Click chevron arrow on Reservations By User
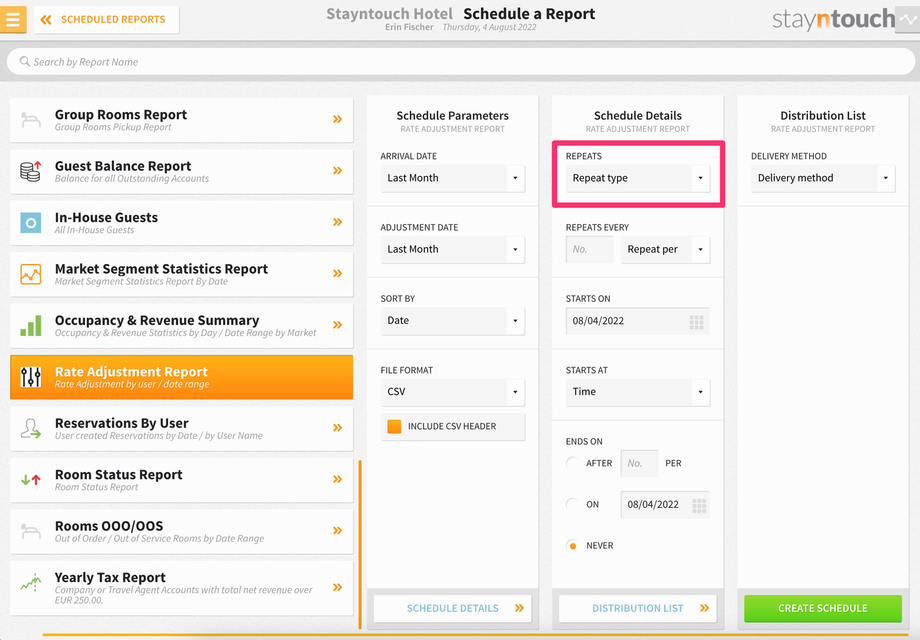 pos(337,428)
